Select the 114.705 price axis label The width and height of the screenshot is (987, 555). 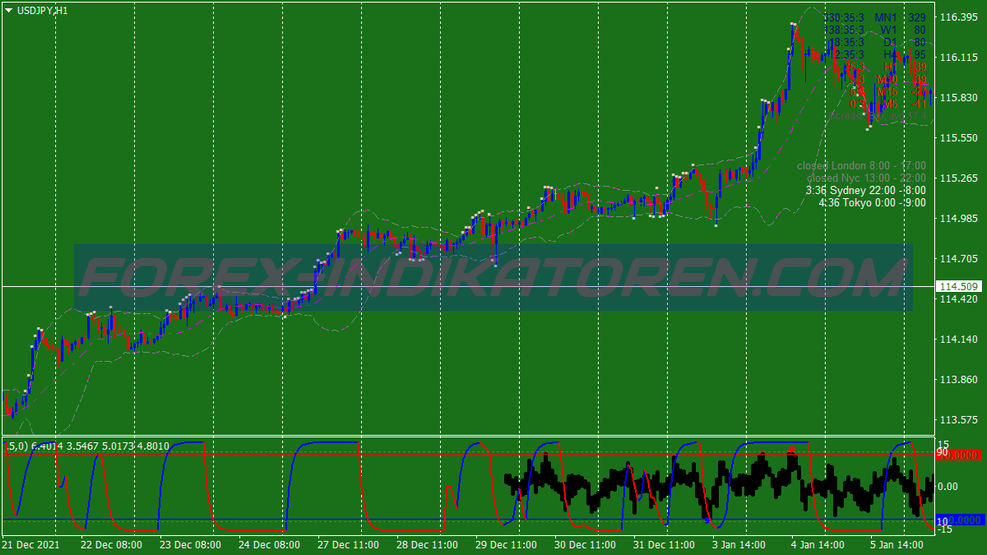(x=959, y=259)
